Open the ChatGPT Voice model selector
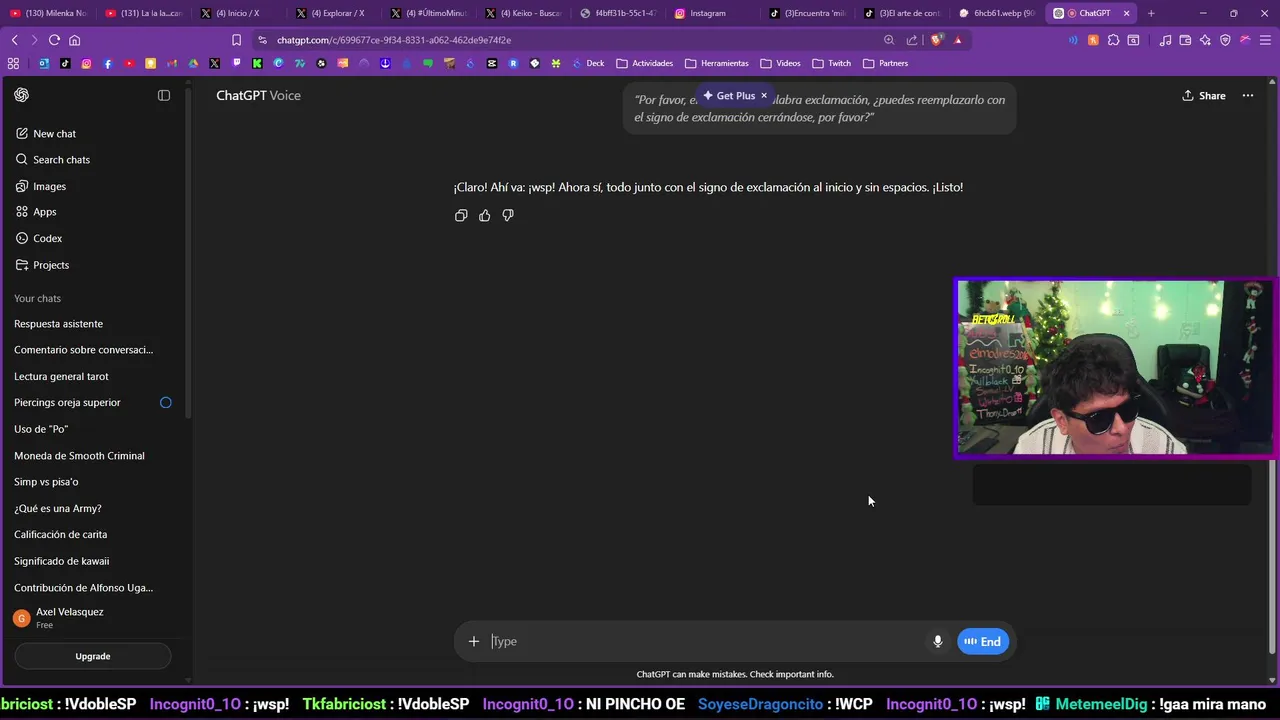 (258, 96)
